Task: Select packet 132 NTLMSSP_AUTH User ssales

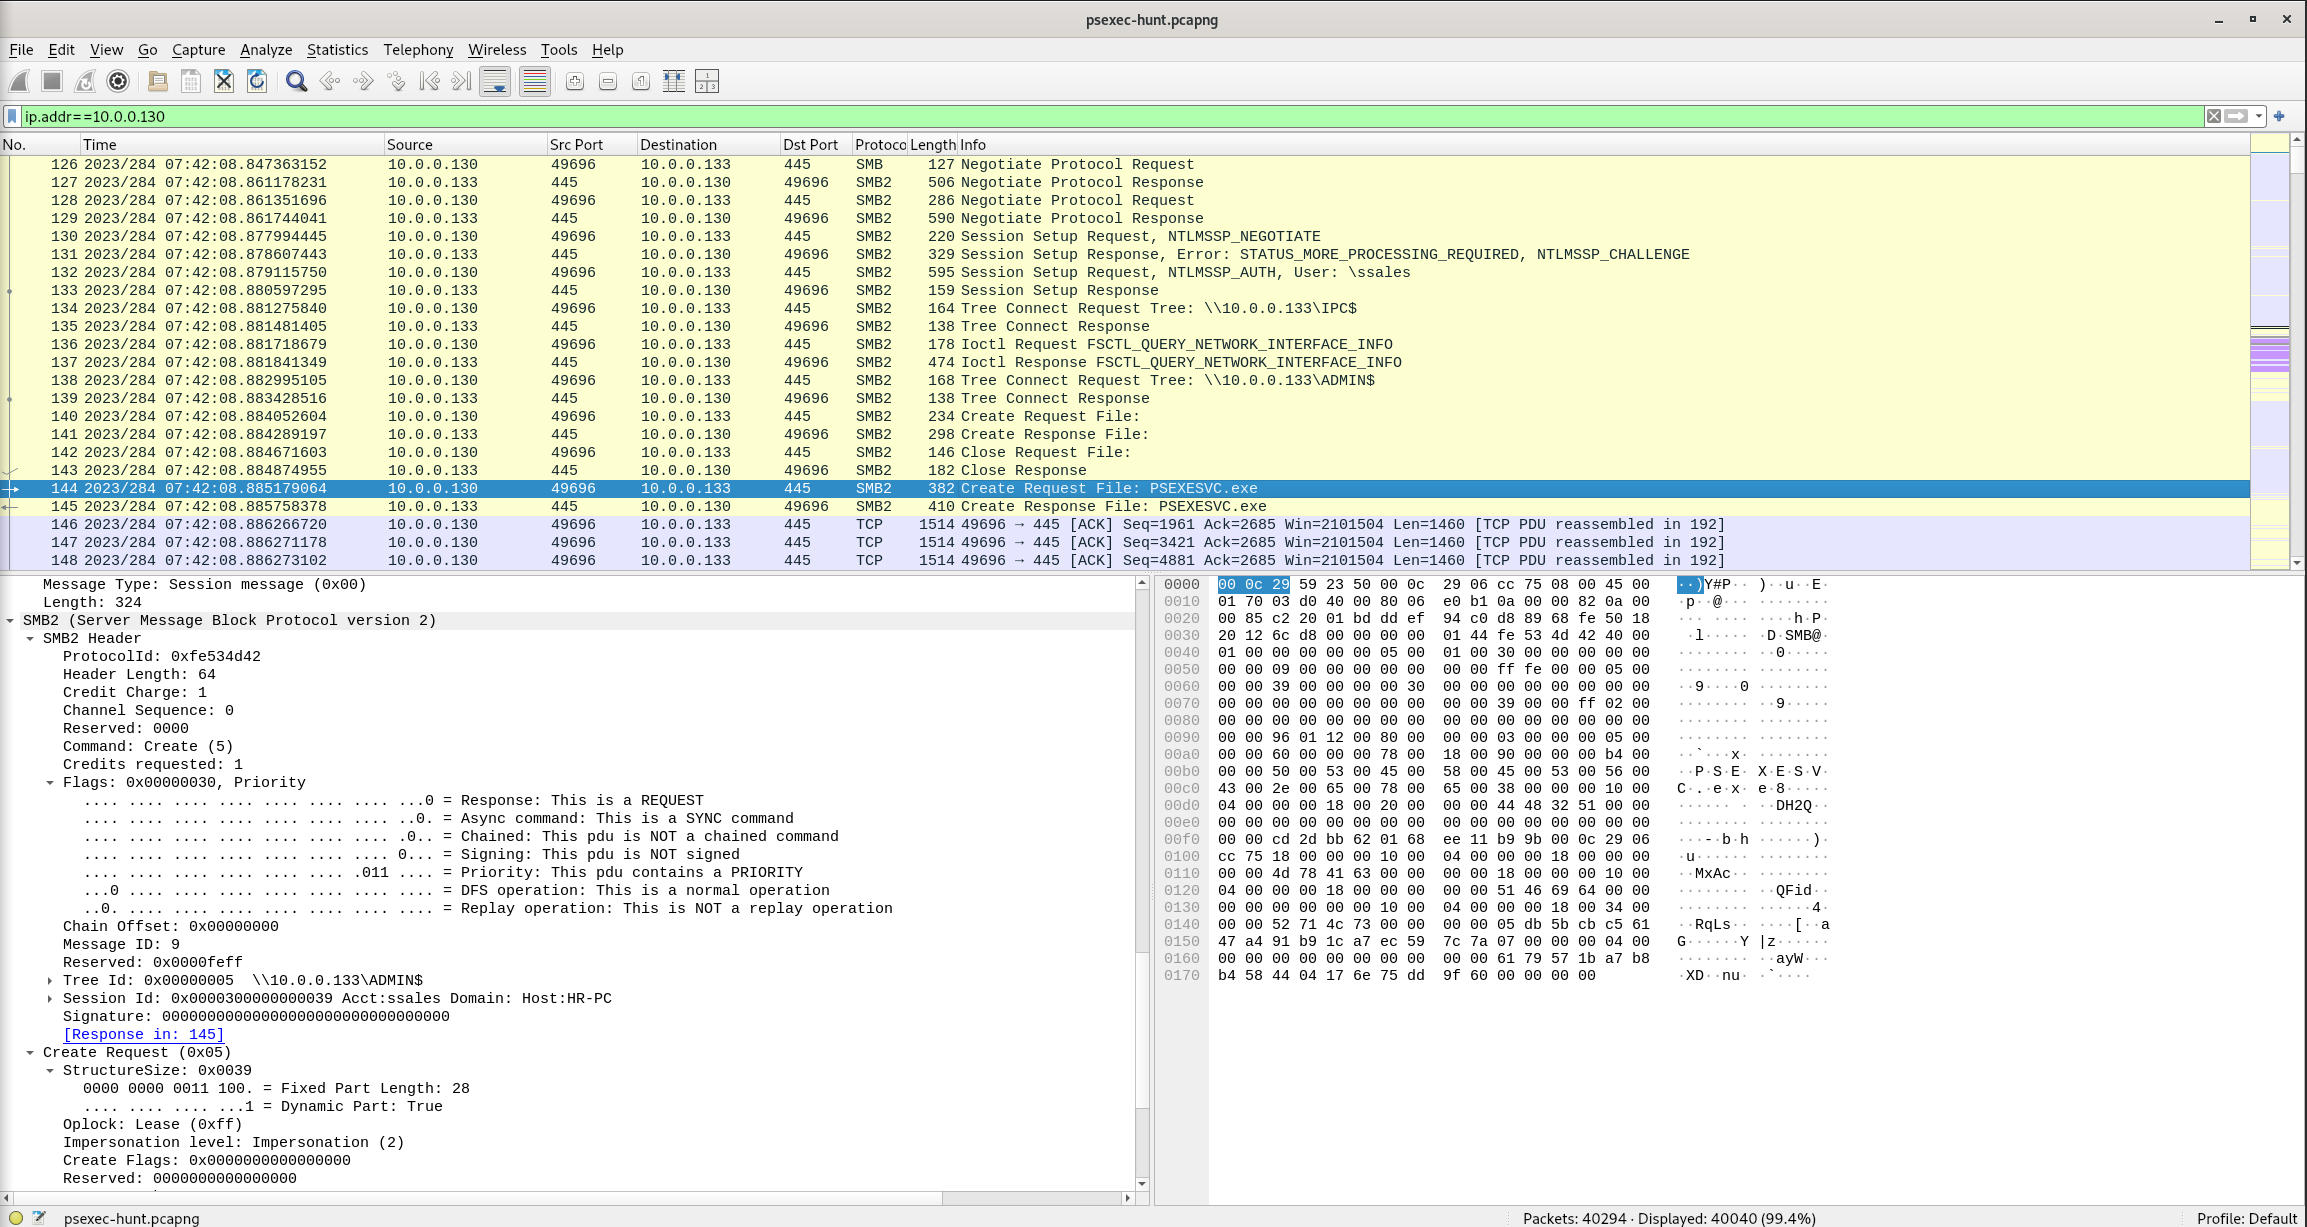Action: click(x=1125, y=273)
